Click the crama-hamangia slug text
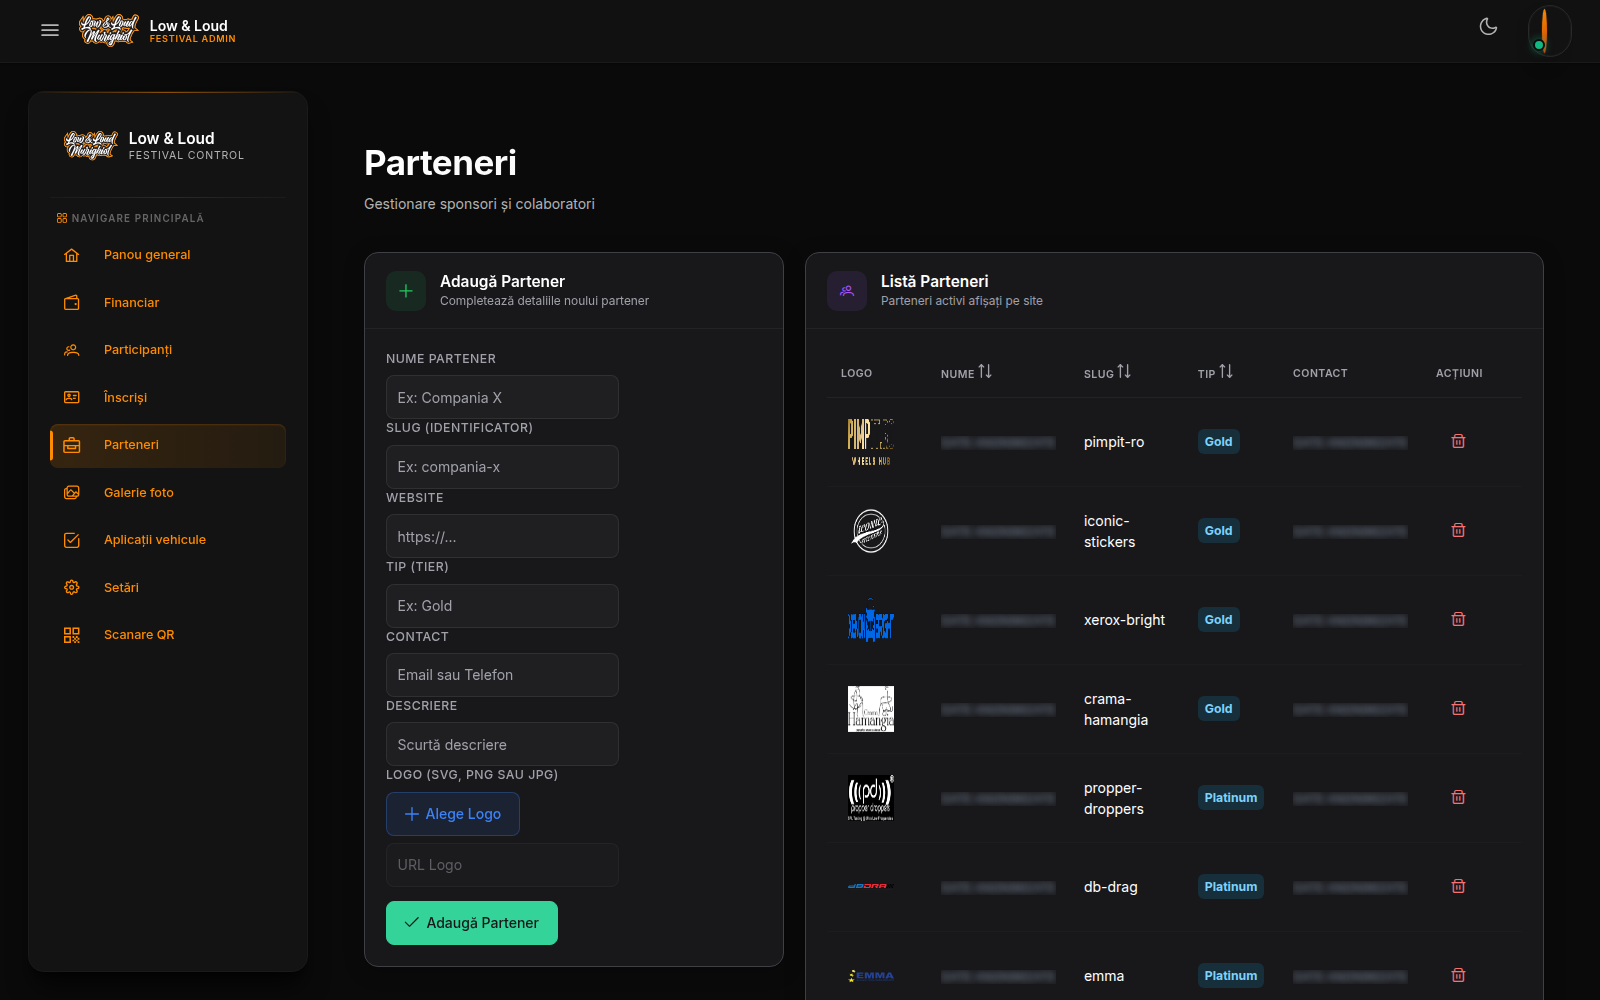Screen dimensions: 1600x1000 (x=1116, y=709)
